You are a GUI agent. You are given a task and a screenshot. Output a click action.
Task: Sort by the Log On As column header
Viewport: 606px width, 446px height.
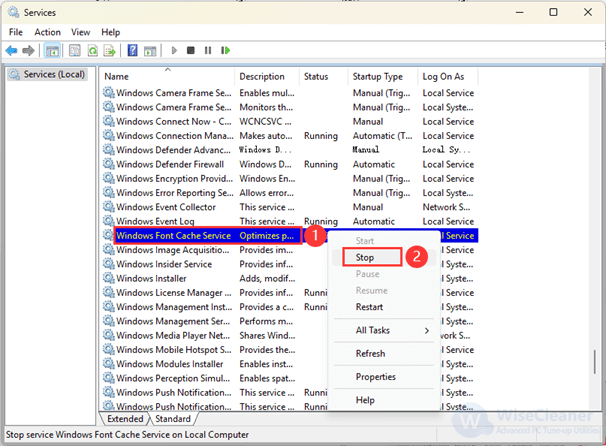(448, 77)
